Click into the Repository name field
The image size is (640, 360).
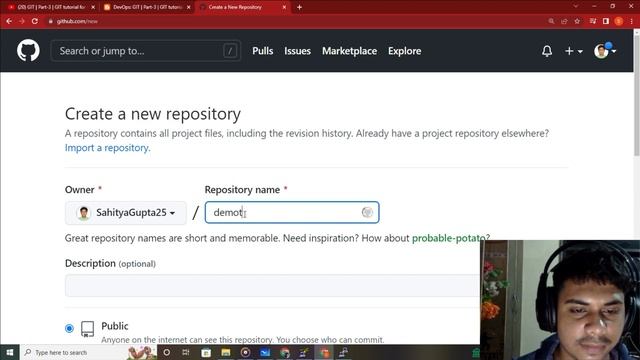point(292,212)
